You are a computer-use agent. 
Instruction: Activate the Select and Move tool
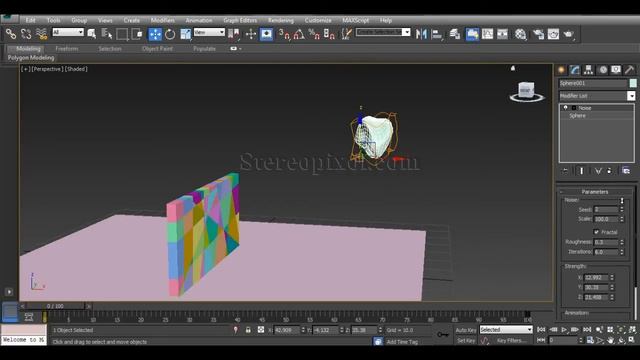[x=155, y=34]
